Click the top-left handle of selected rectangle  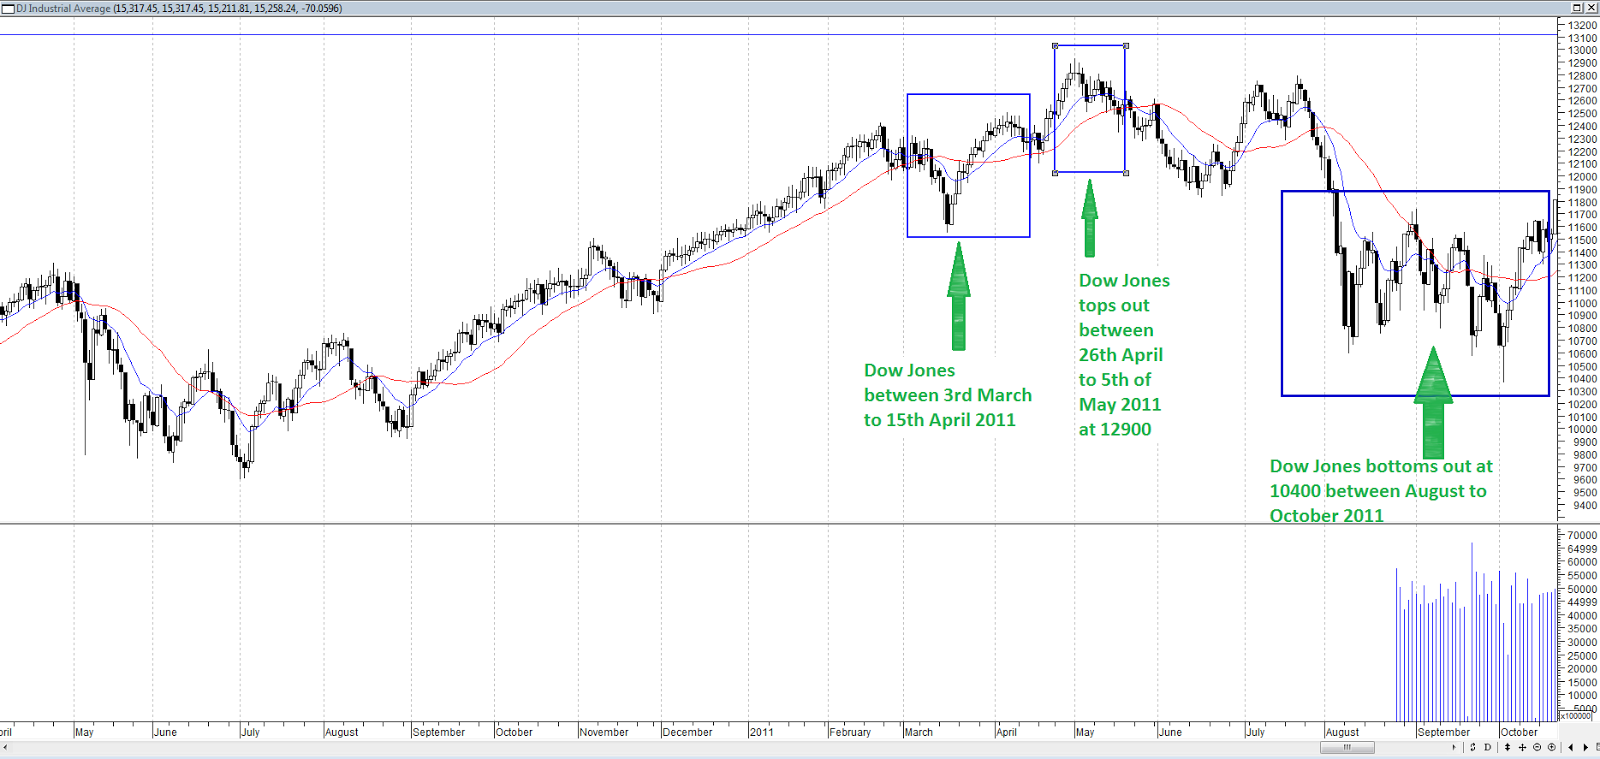1055,46
